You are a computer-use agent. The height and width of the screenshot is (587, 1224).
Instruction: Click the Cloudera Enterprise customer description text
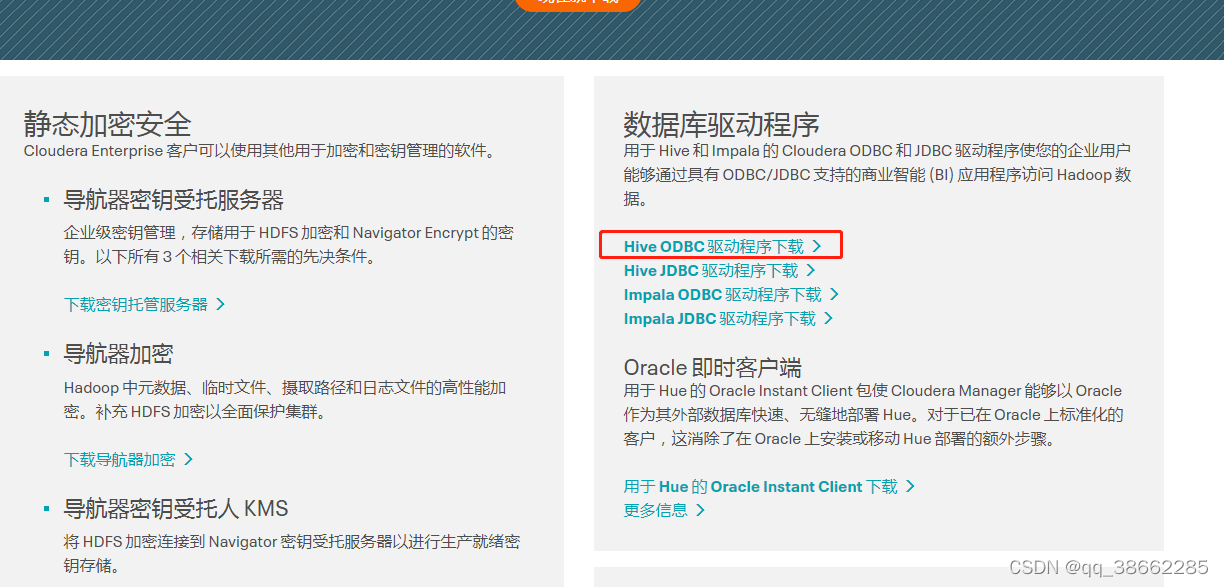[x=260, y=151]
